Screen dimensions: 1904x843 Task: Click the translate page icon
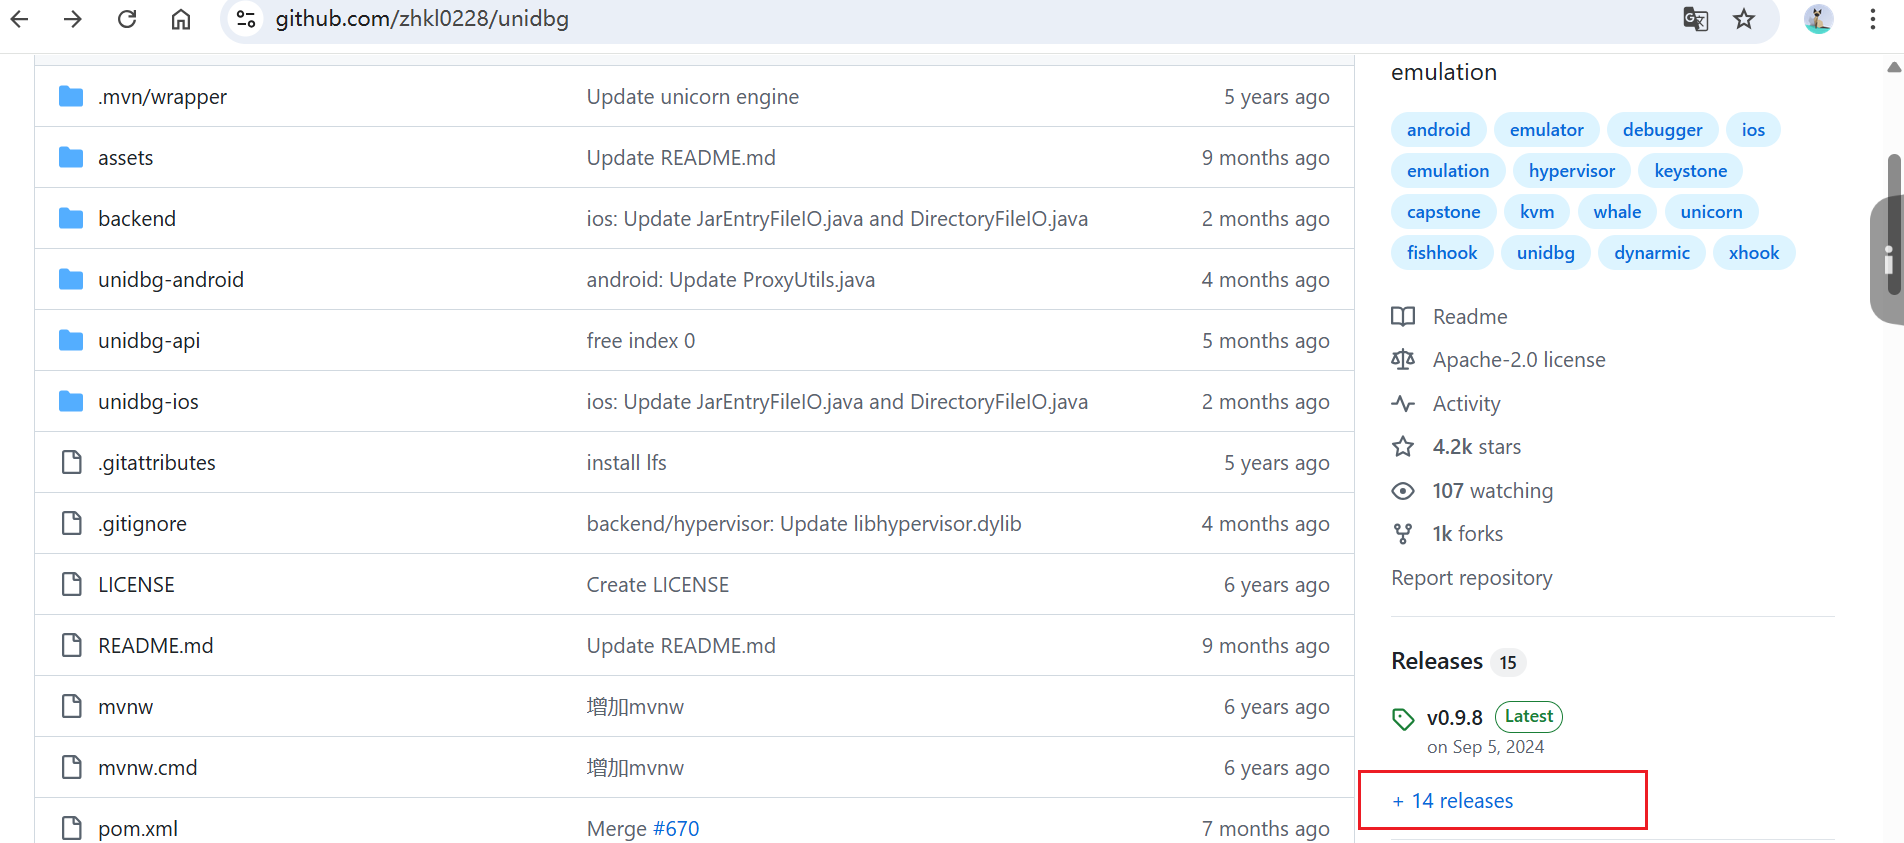pos(1695,19)
